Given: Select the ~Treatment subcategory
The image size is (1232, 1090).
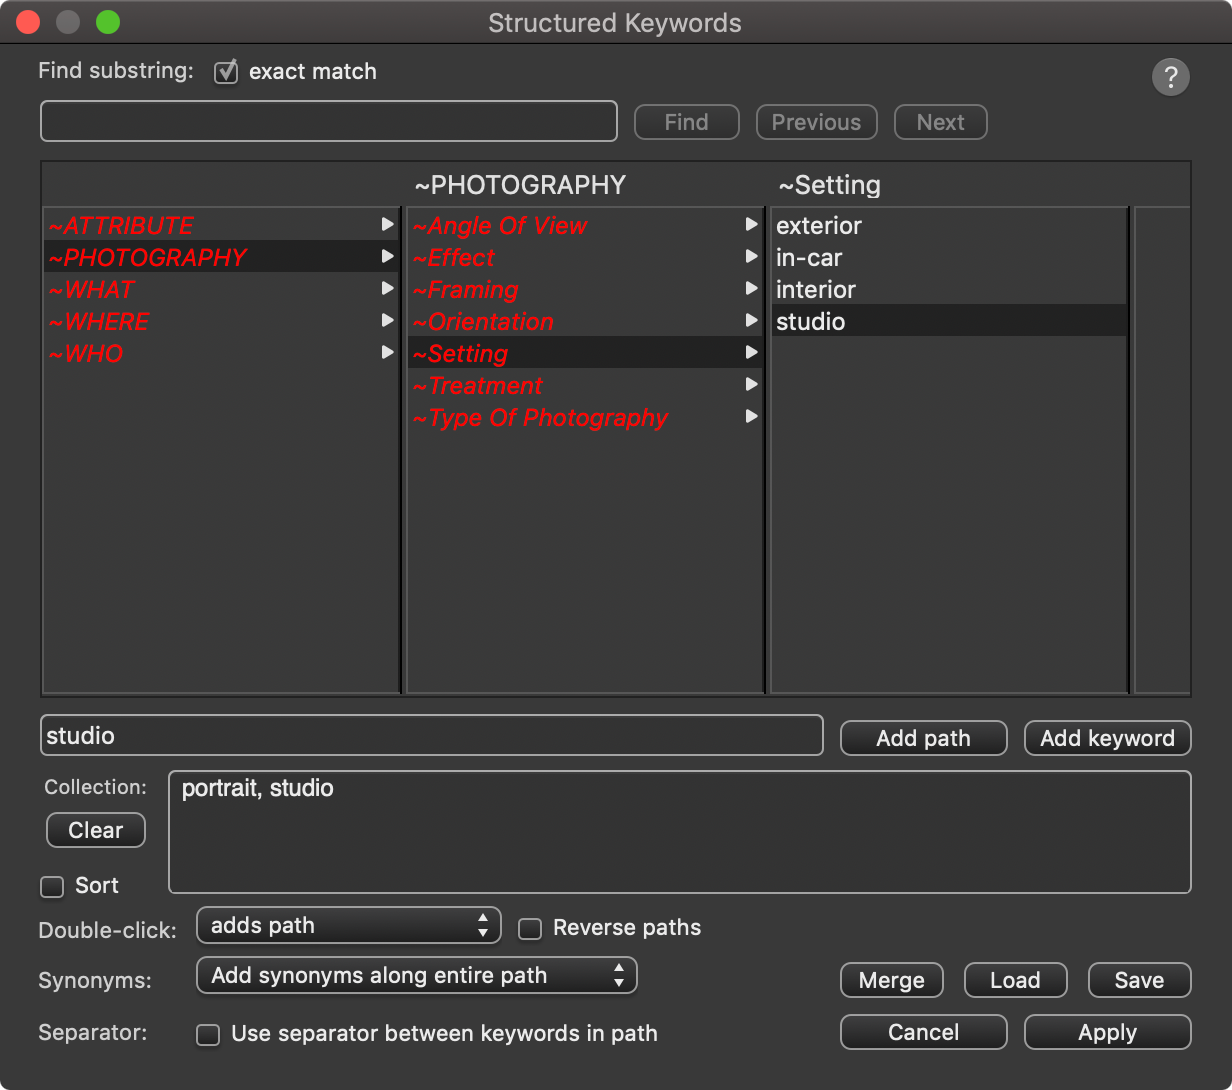Looking at the screenshot, I should pyautogui.click(x=585, y=385).
